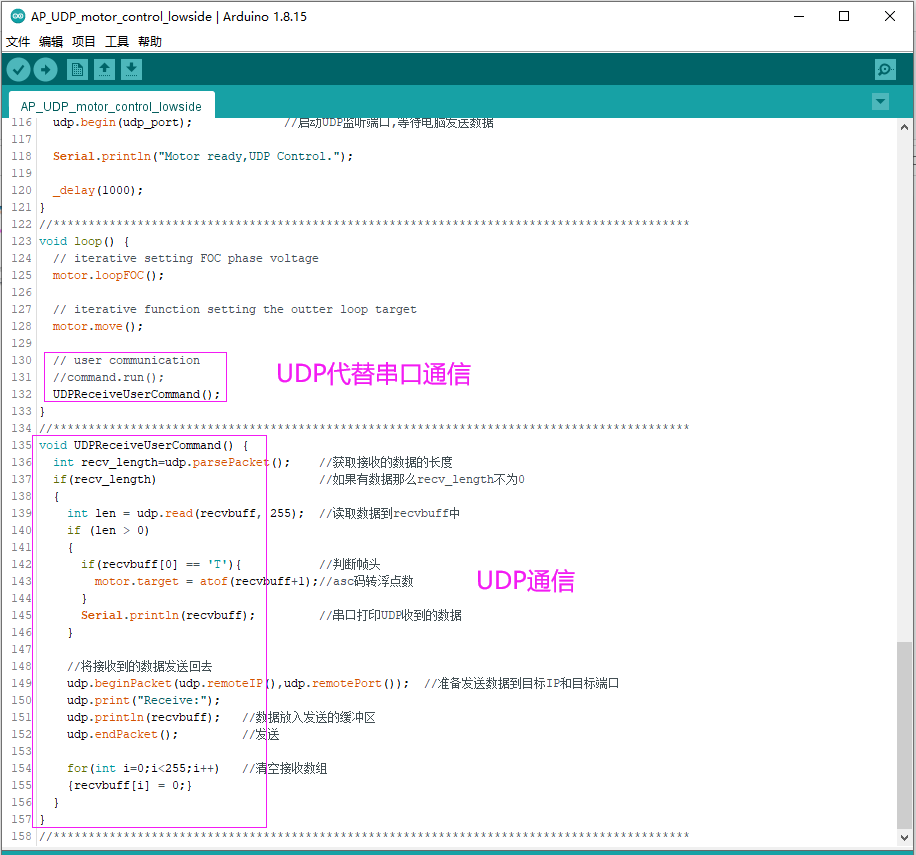This screenshot has height=855, width=916.
Task: Click 'void UDPReceiveUserCommand() {' definition line
Action: 144,445
